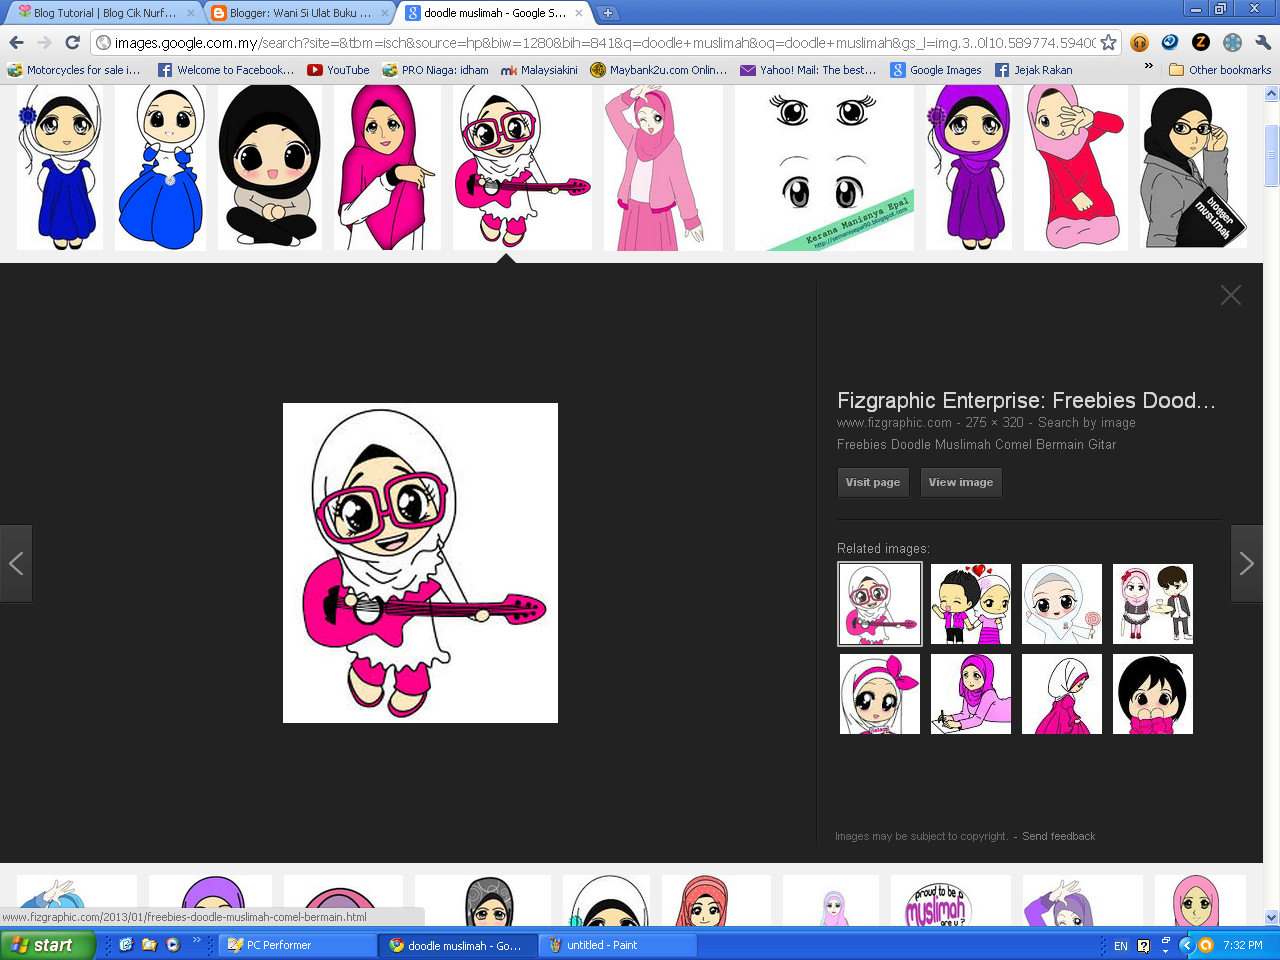Open the Windows start menu
The width and height of the screenshot is (1280, 960).
48,945
